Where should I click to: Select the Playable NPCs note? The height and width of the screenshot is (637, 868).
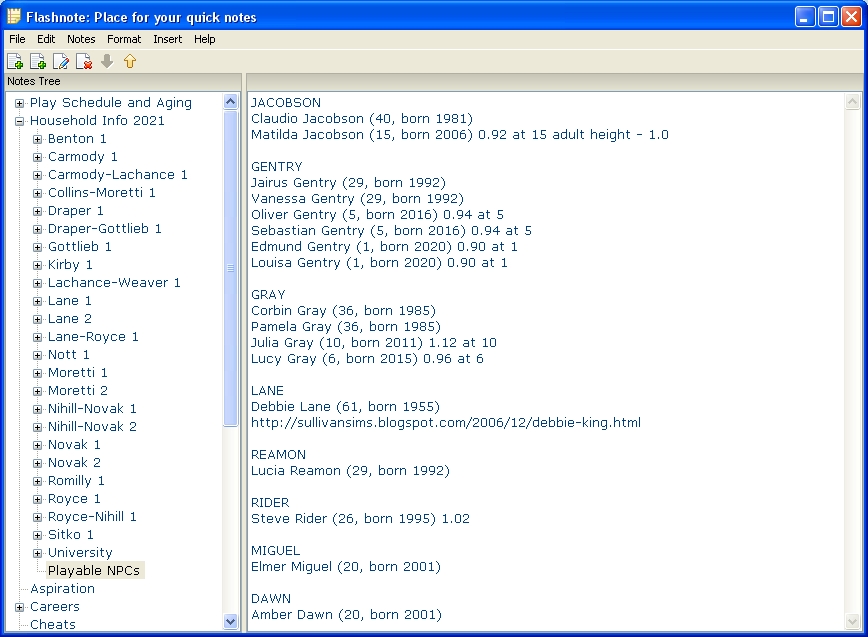coord(94,571)
